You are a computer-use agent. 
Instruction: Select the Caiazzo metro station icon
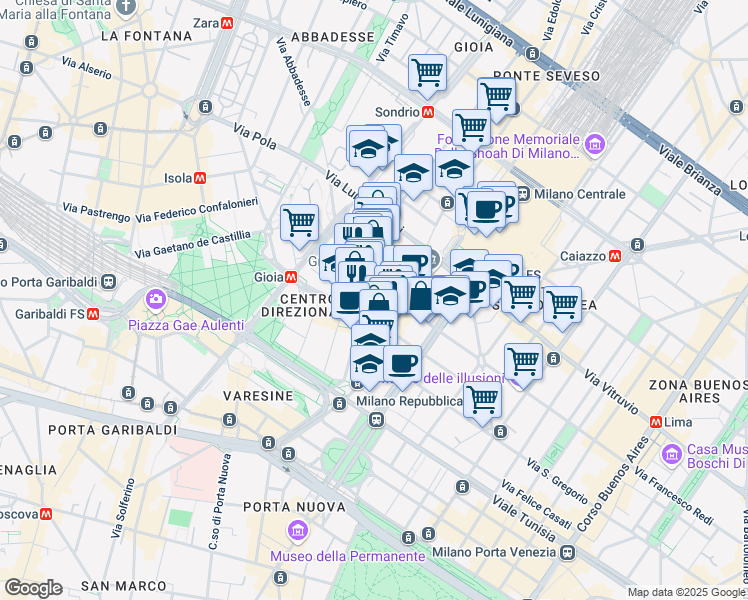click(615, 257)
